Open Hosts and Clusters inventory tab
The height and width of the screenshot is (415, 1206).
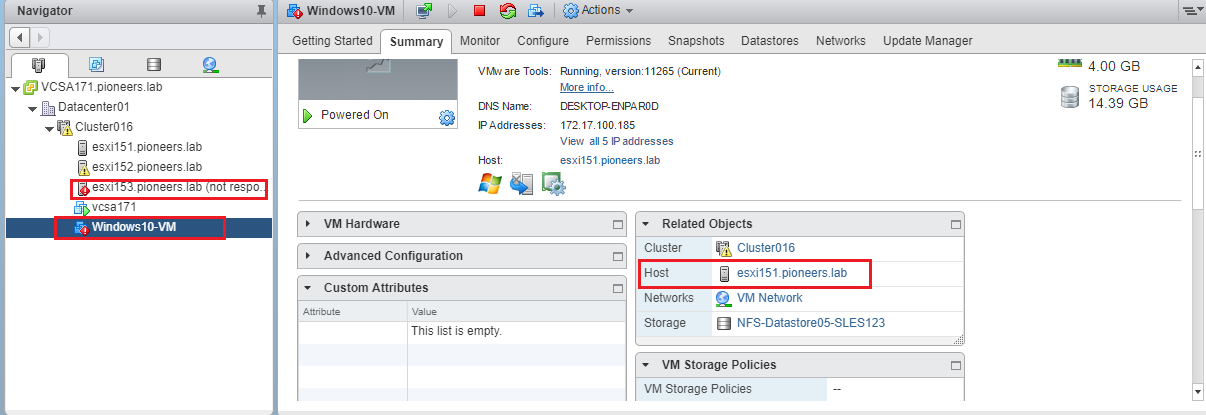[x=38, y=65]
